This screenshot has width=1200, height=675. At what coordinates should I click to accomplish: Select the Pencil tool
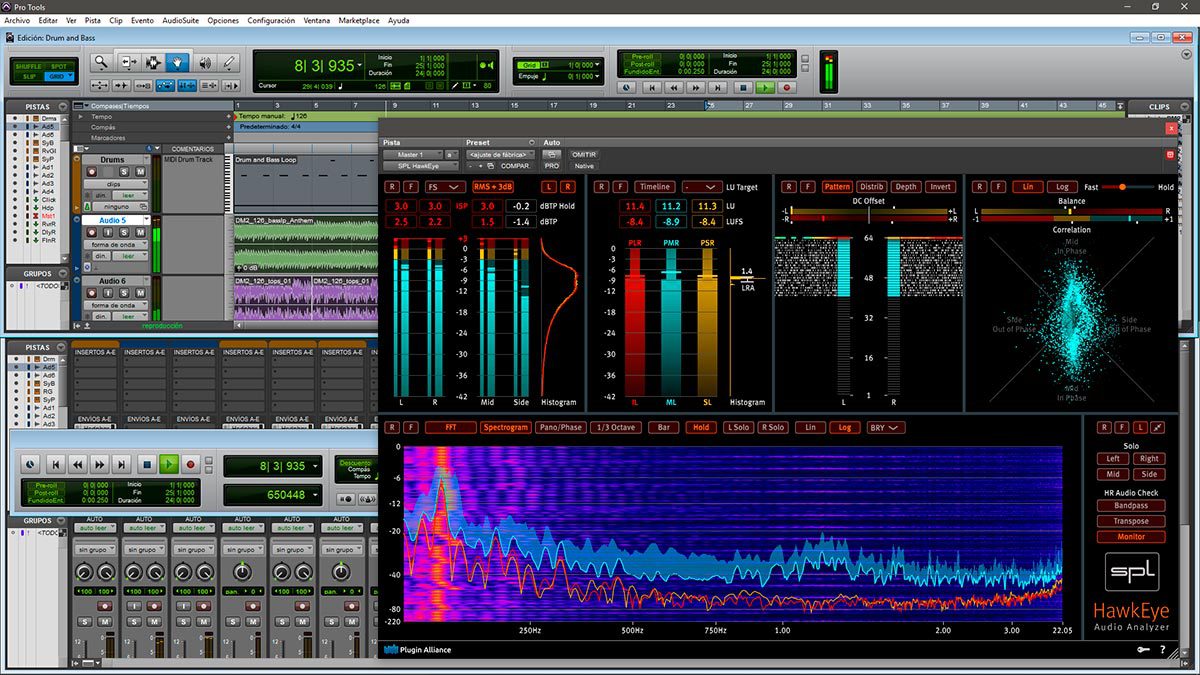[x=229, y=62]
